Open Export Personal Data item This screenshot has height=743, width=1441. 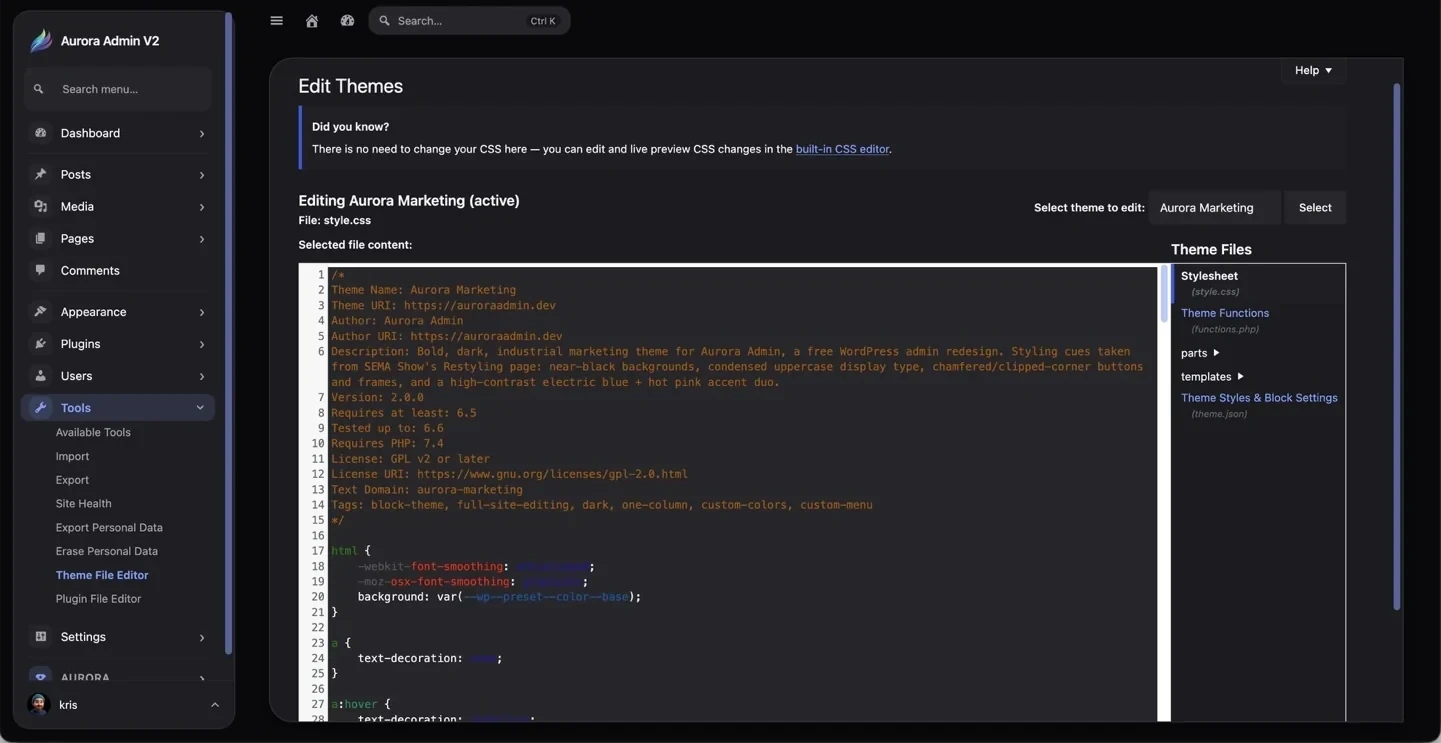coord(109,528)
